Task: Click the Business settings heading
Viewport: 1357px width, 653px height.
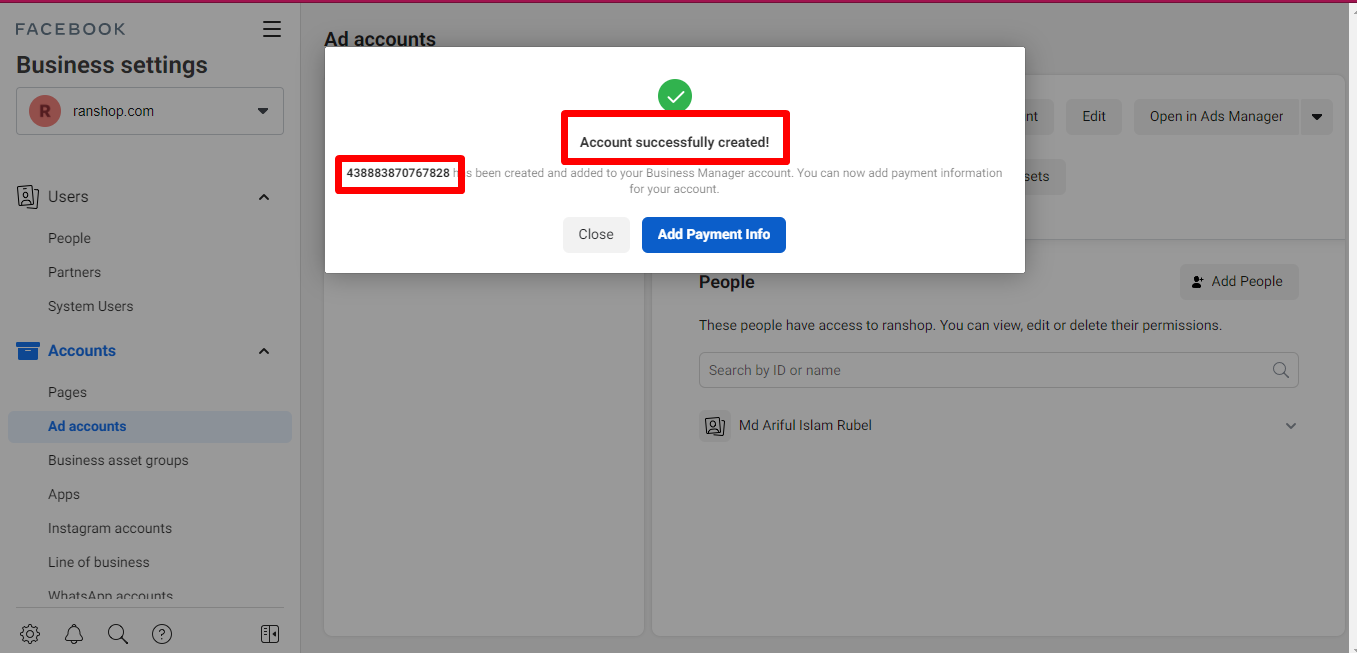Action: click(112, 65)
